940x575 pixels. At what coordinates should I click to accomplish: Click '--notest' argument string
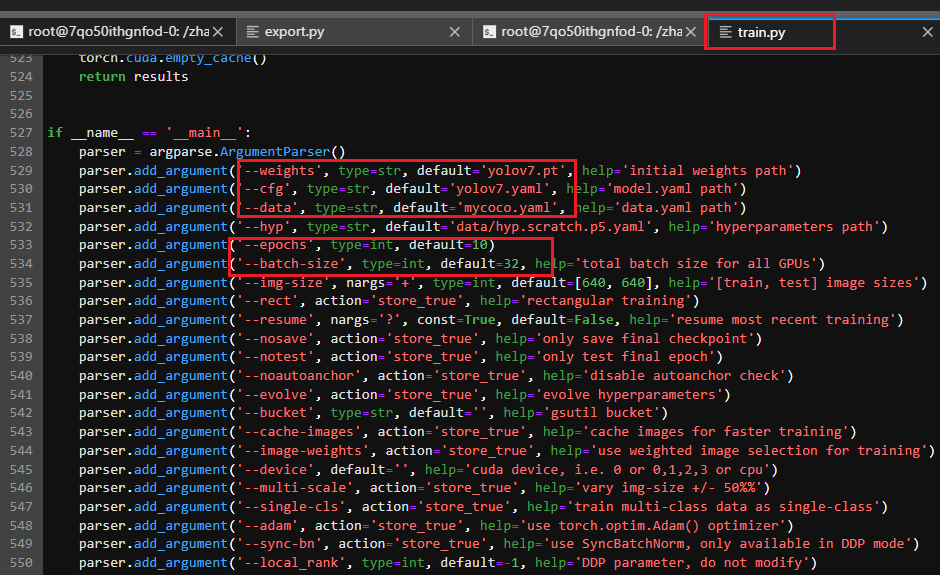tap(276, 357)
